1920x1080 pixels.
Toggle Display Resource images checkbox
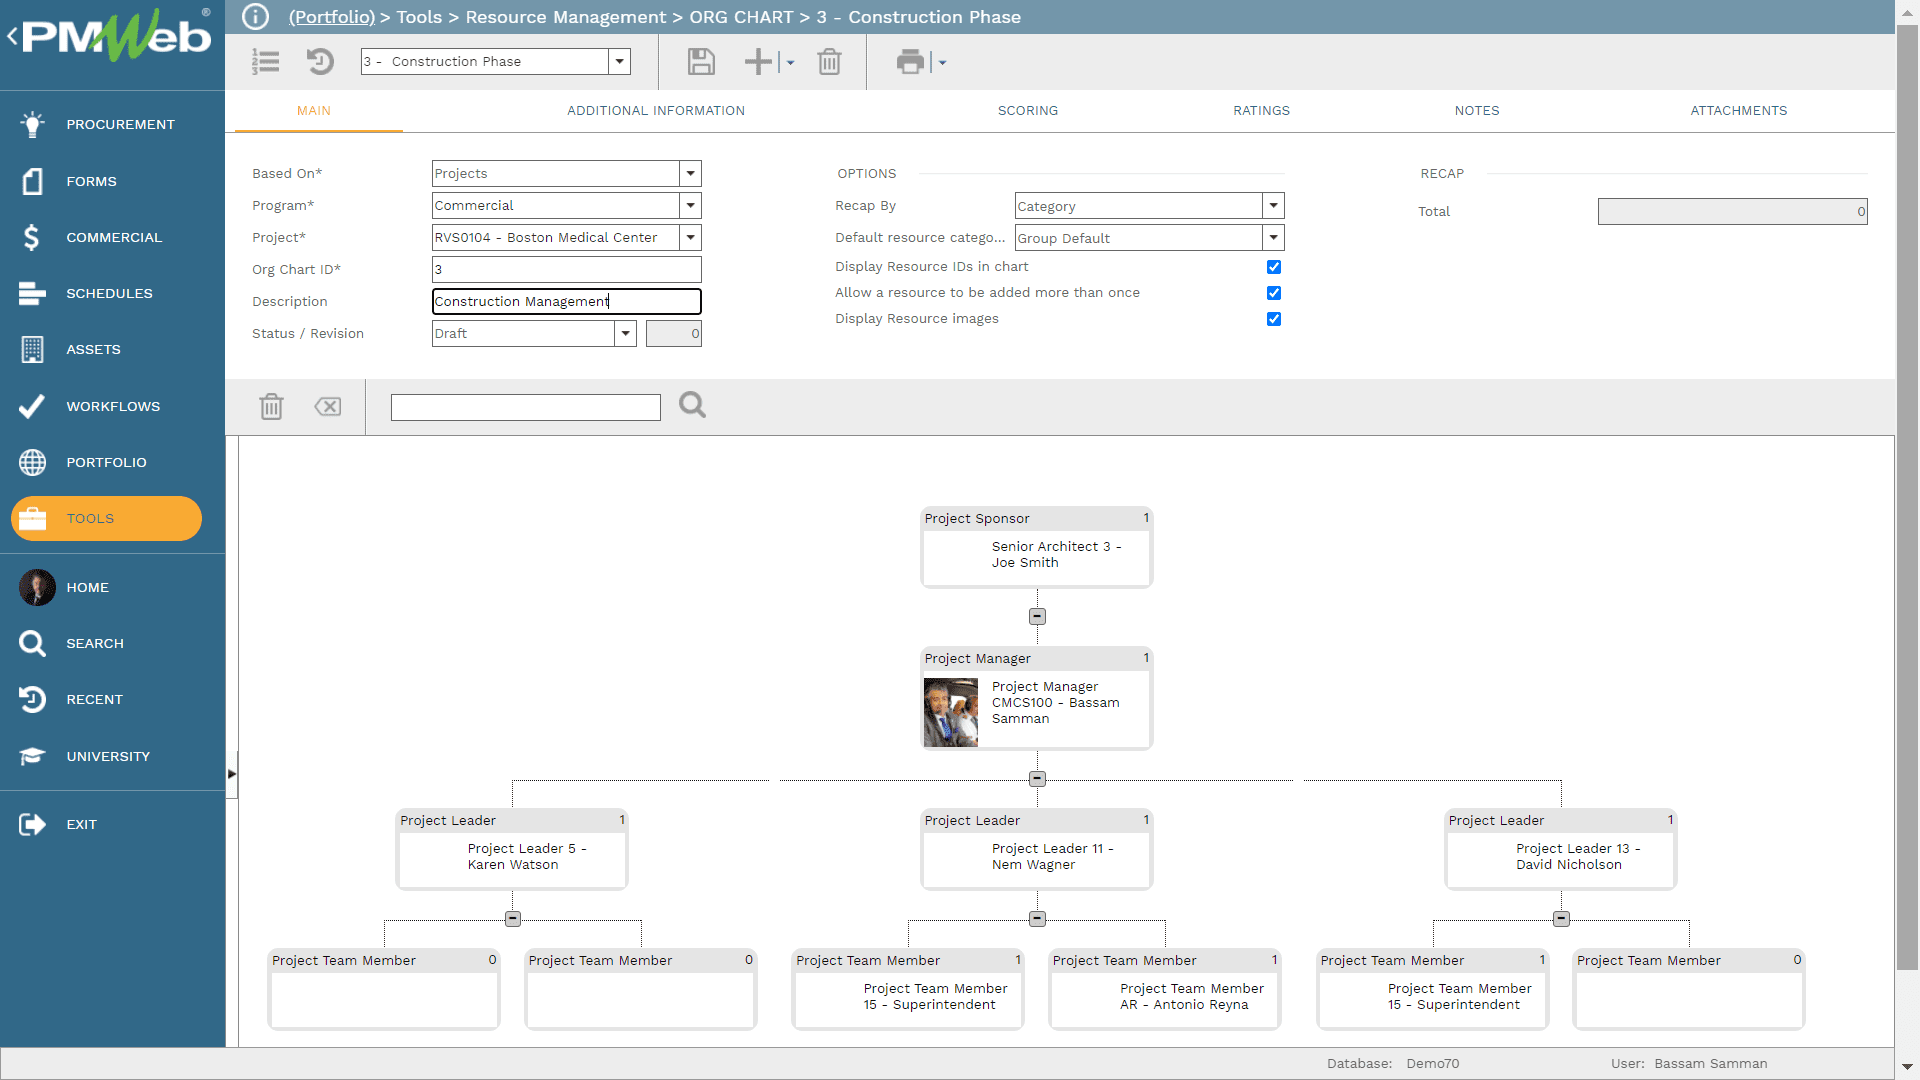(1274, 319)
